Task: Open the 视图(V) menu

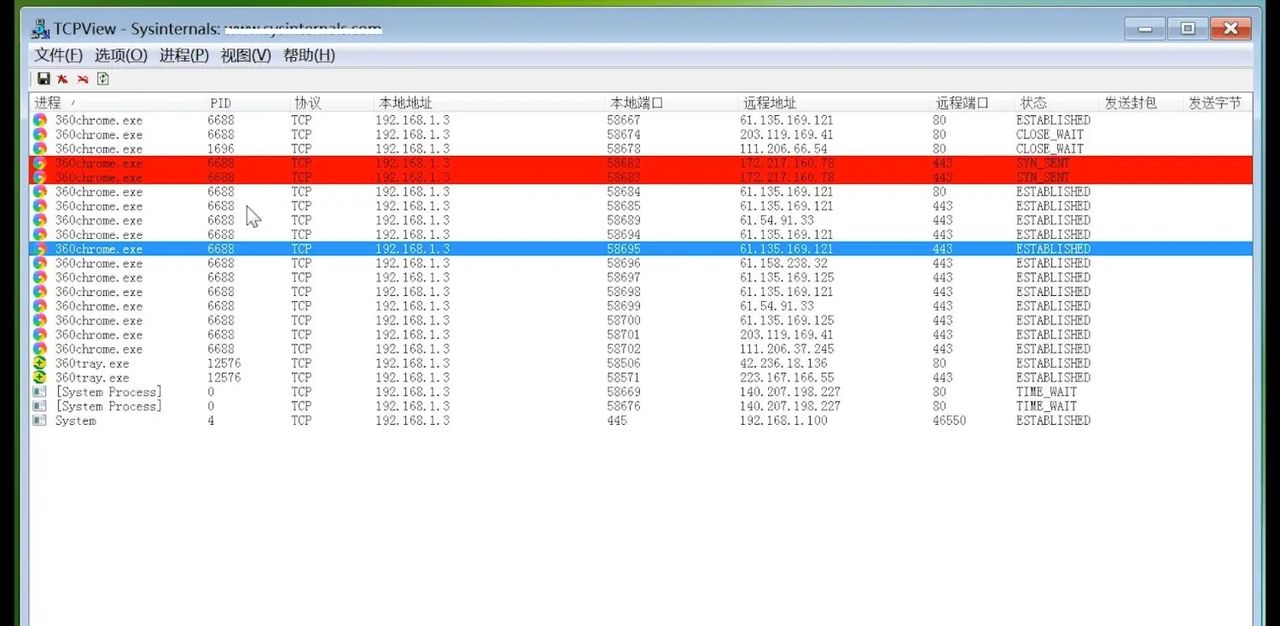Action: 246,55
